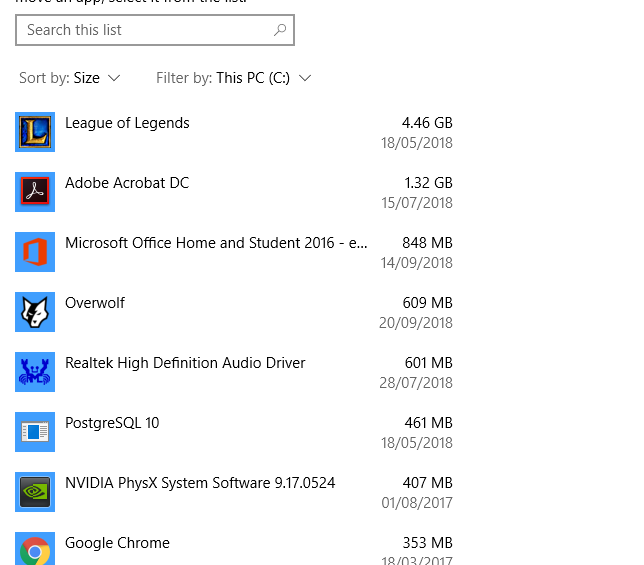The height and width of the screenshot is (565, 644).
Task: Select the Google Chrome entry name
Action: point(117,543)
